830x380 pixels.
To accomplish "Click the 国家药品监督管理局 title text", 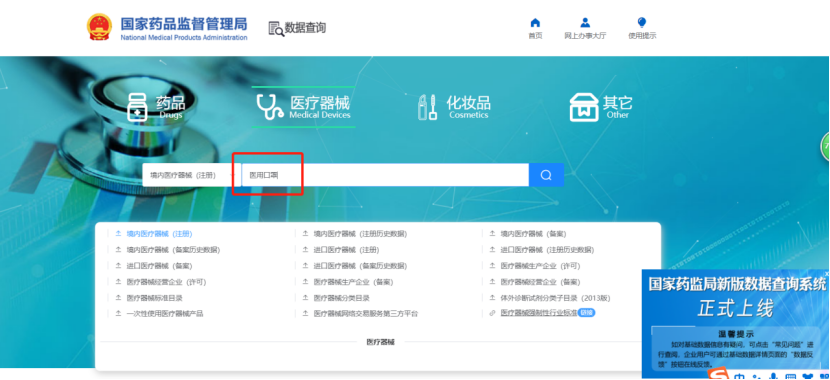I will click(184, 24).
